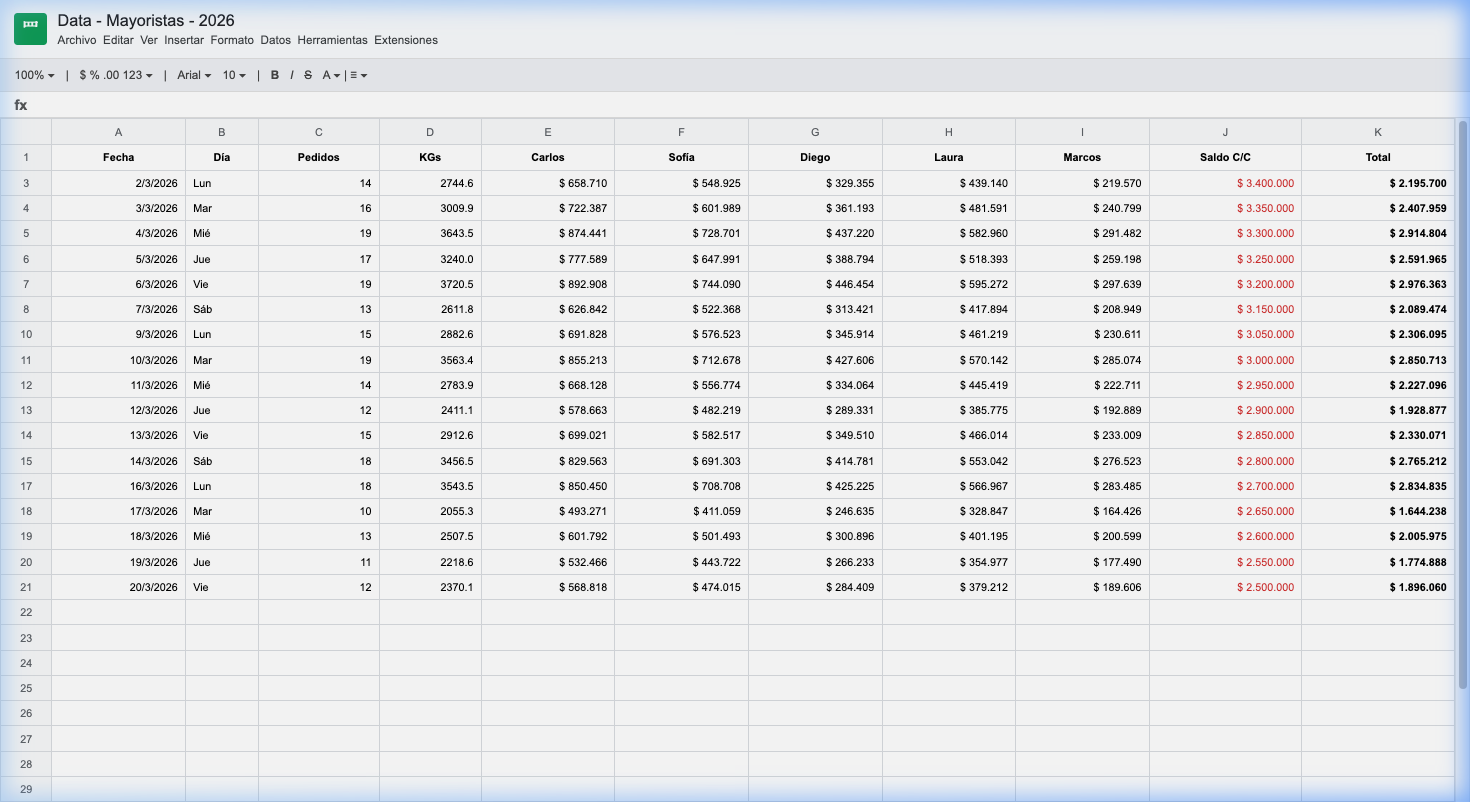1470x802 pixels.
Task: Click the Google Sheets logo icon
Action: tap(29, 28)
